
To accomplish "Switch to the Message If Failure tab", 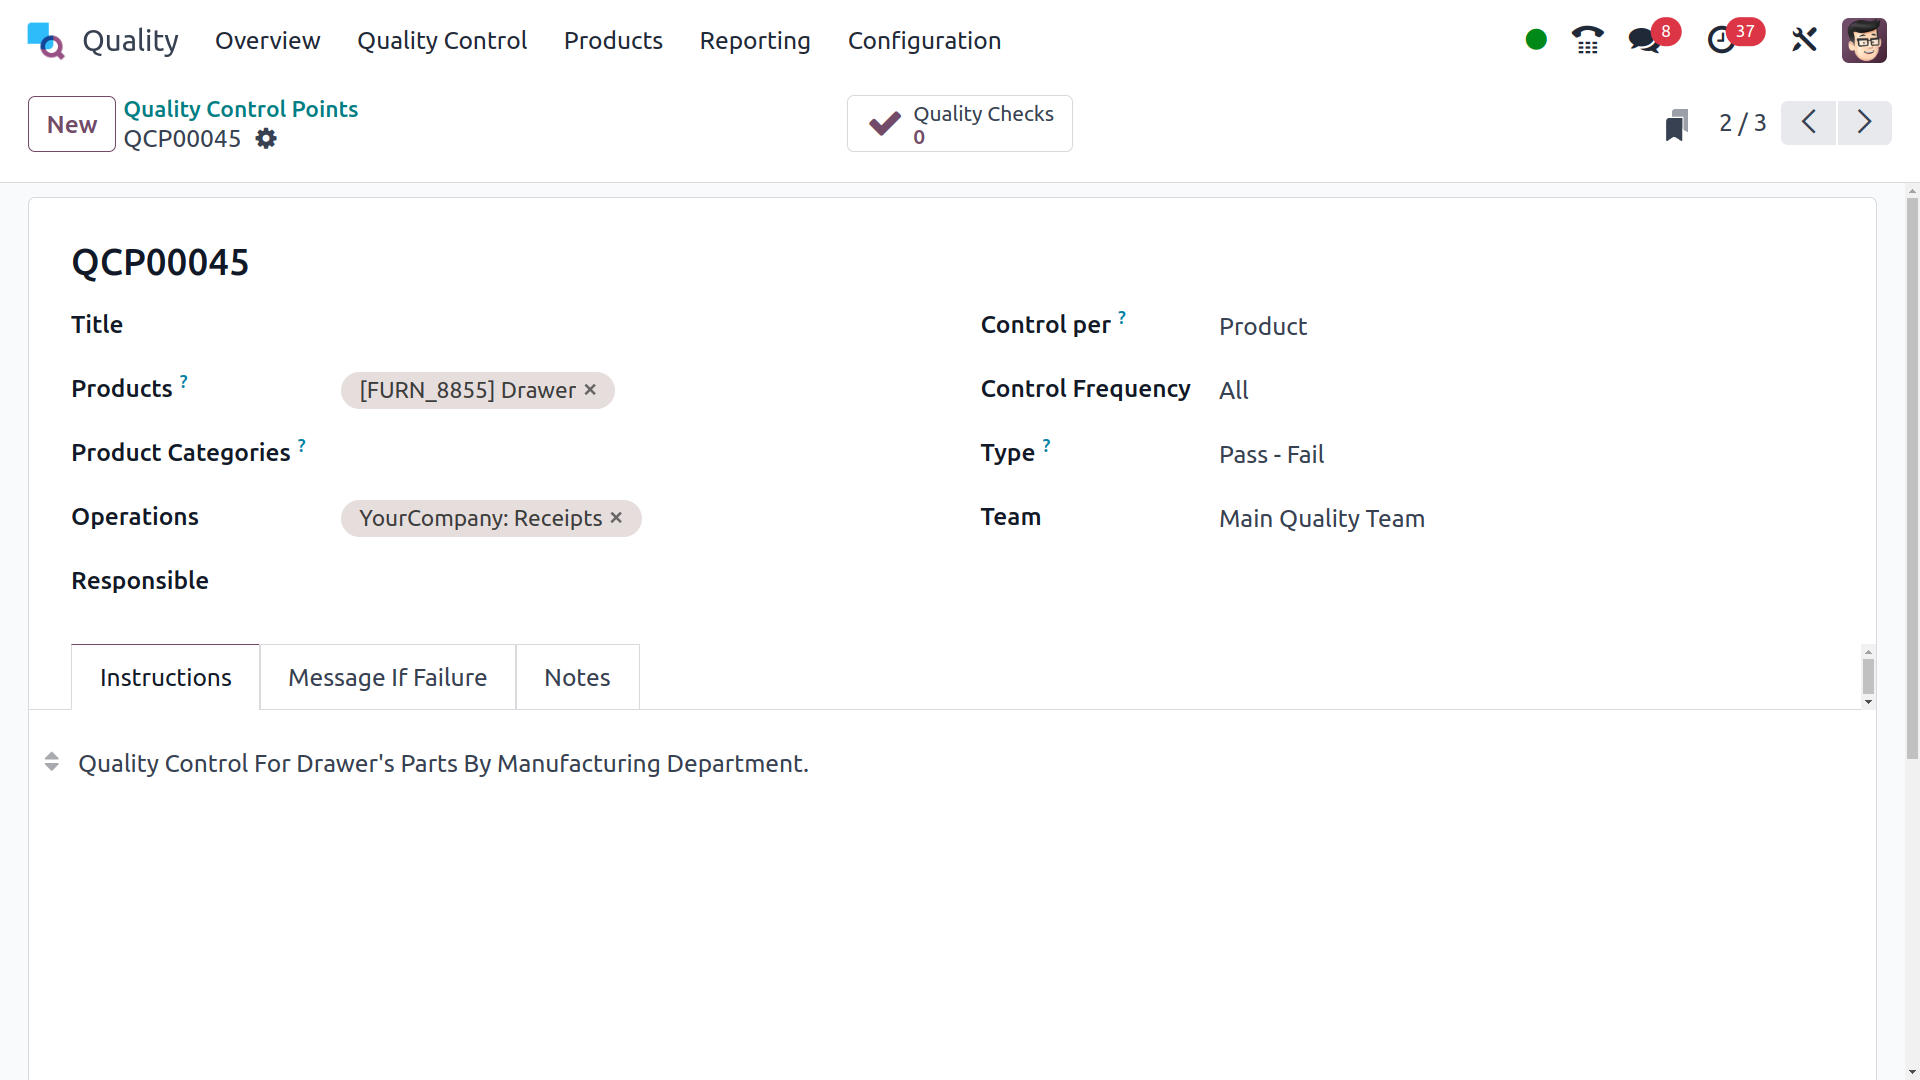I will pos(387,678).
